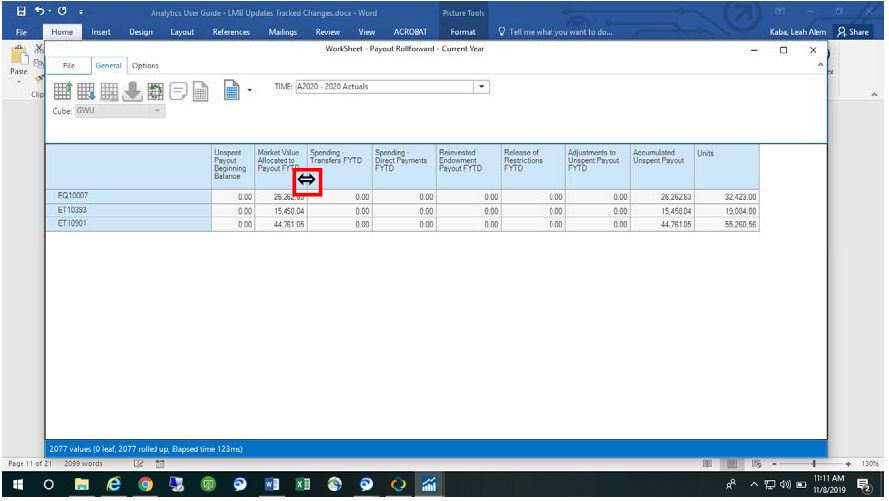Click the Units value 32,423.00 cell

[727, 197]
